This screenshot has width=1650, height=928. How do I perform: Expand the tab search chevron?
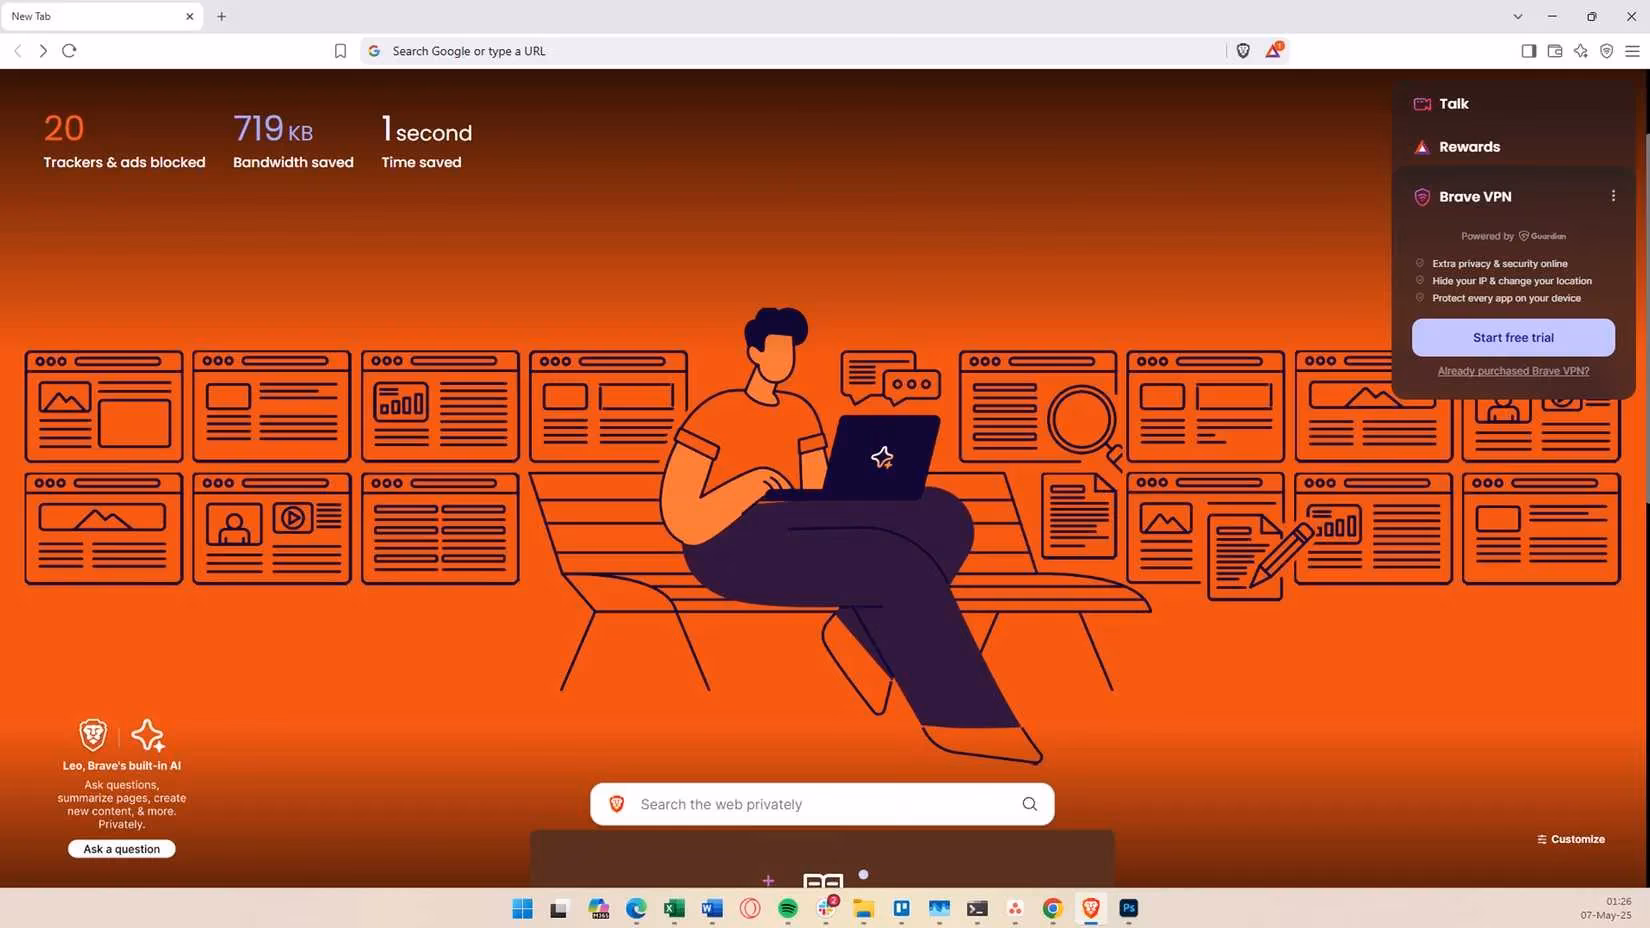click(x=1517, y=16)
